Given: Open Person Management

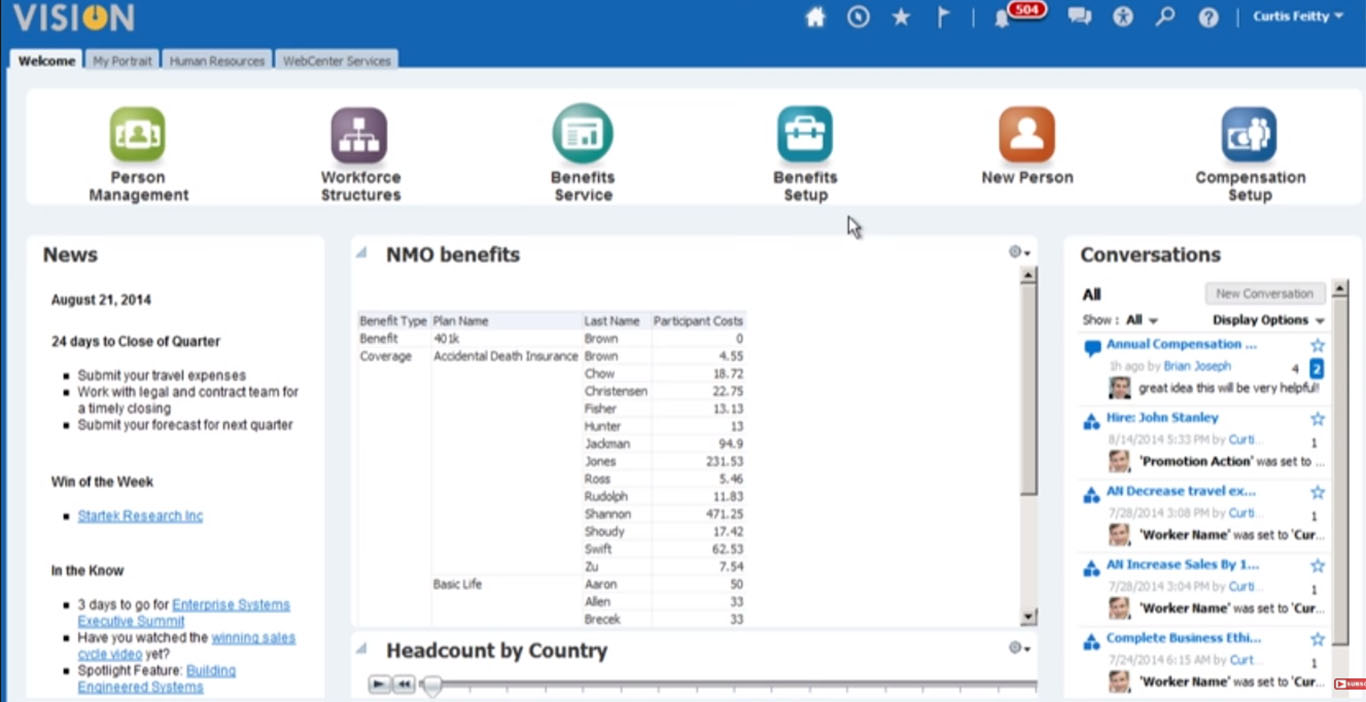Looking at the screenshot, I should tap(138, 155).
